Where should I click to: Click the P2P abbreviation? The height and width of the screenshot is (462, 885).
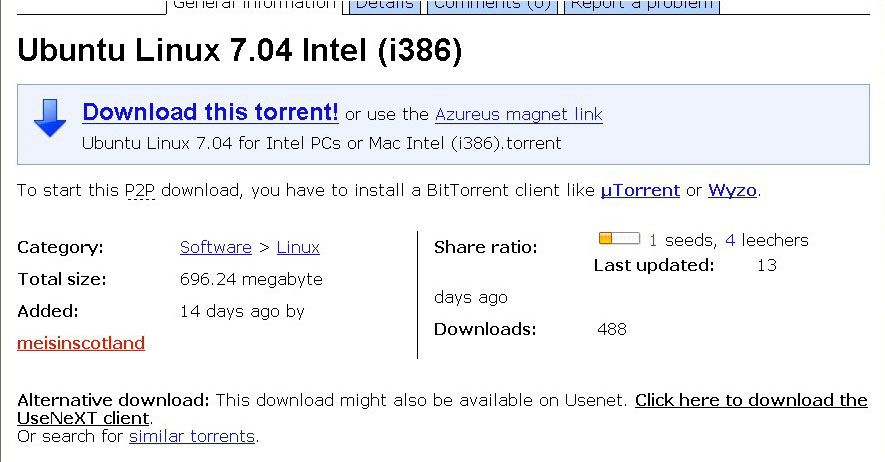coord(139,190)
